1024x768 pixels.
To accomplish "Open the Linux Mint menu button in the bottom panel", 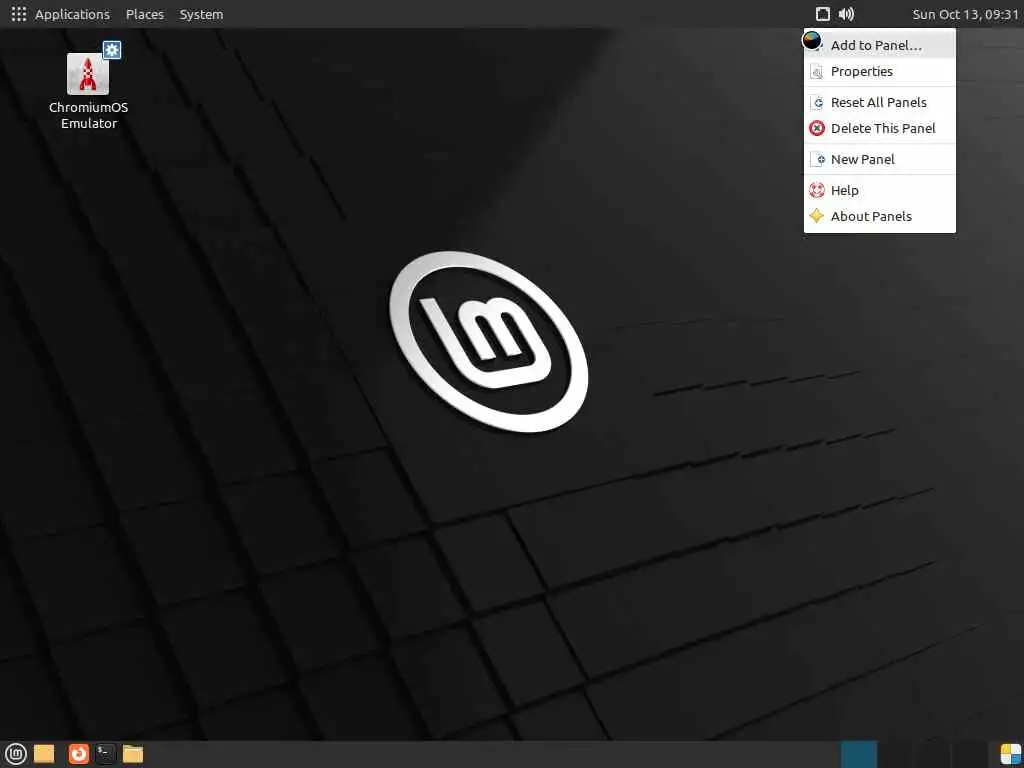I will coord(16,754).
